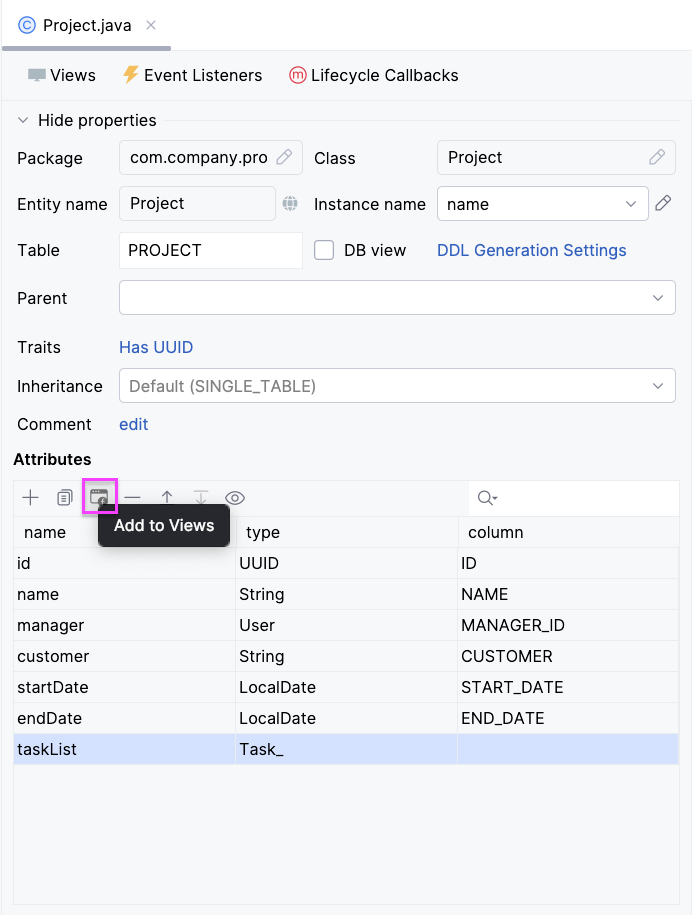
Task: Select the taskList attribute row
Action: click(120, 749)
